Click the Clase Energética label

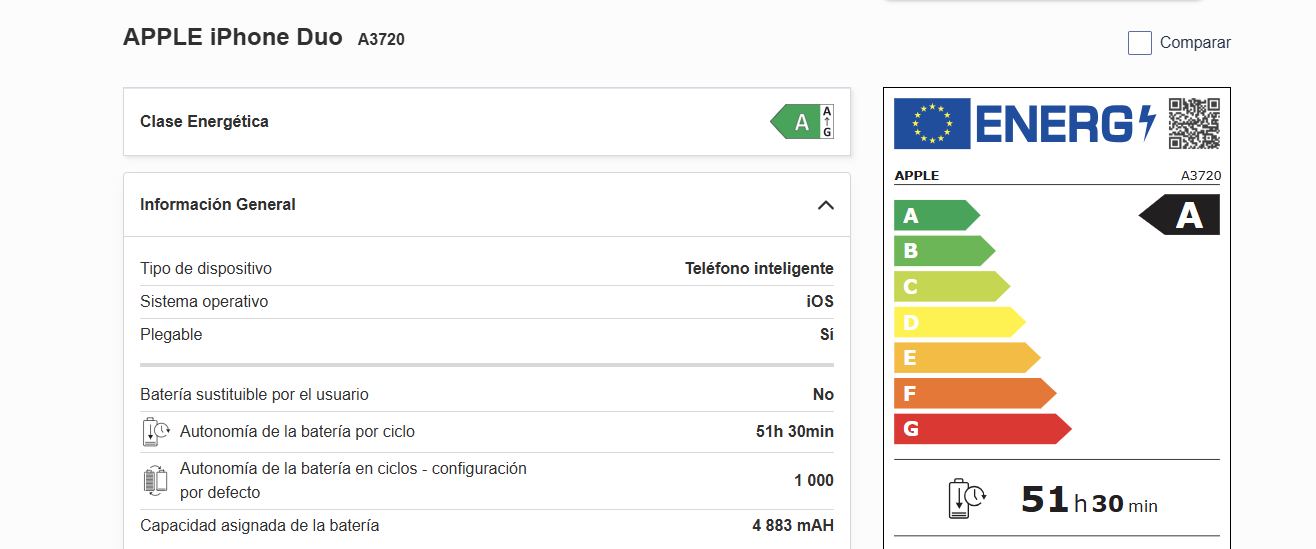tap(204, 122)
